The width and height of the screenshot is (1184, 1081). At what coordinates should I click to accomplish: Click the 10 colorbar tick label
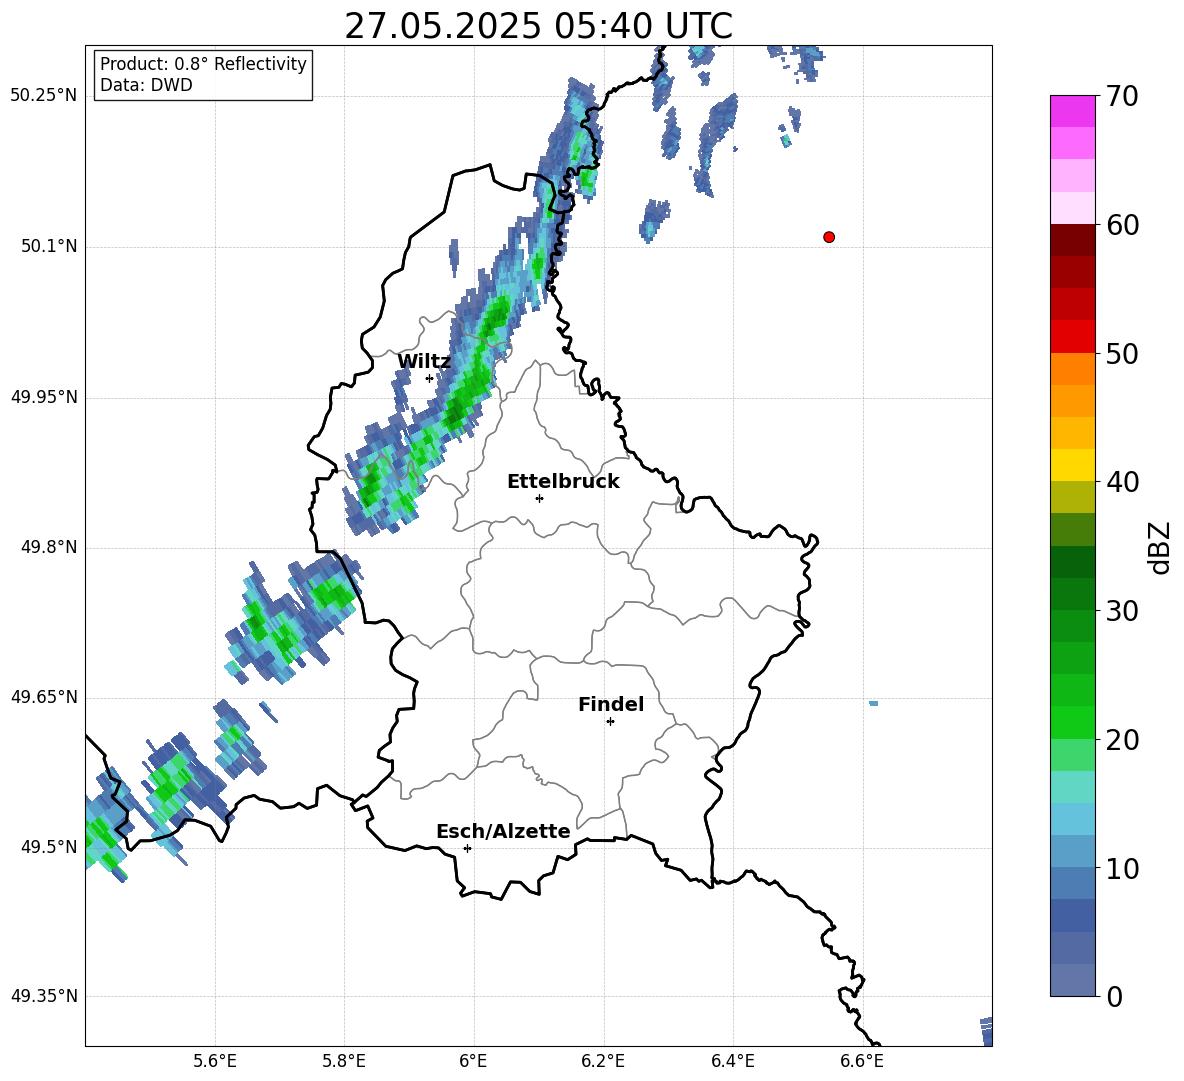click(1122, 868)
